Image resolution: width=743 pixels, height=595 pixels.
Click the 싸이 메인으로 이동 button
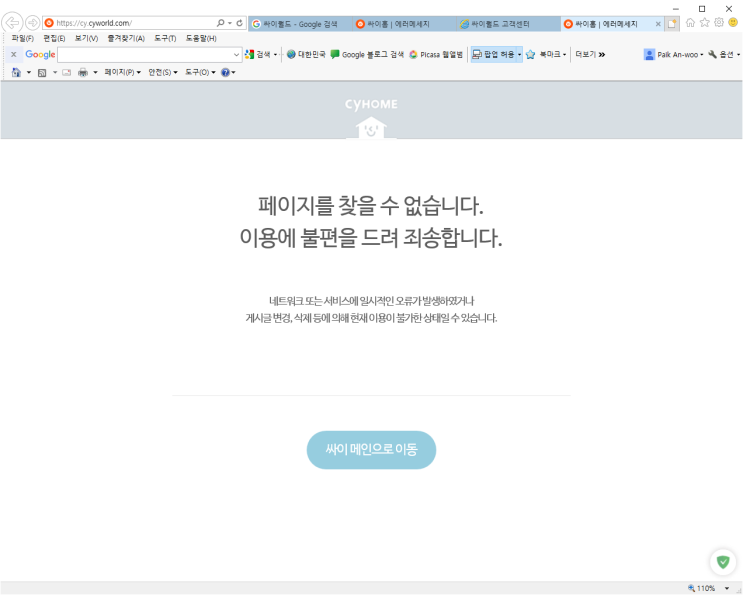pos(372,450)
